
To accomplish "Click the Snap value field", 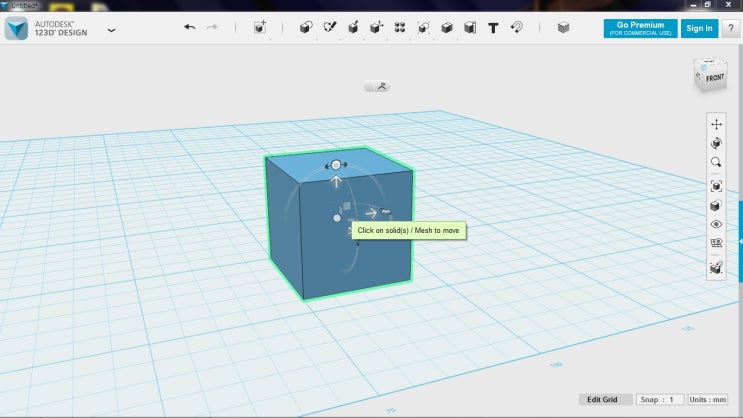I will click(660, 400).
